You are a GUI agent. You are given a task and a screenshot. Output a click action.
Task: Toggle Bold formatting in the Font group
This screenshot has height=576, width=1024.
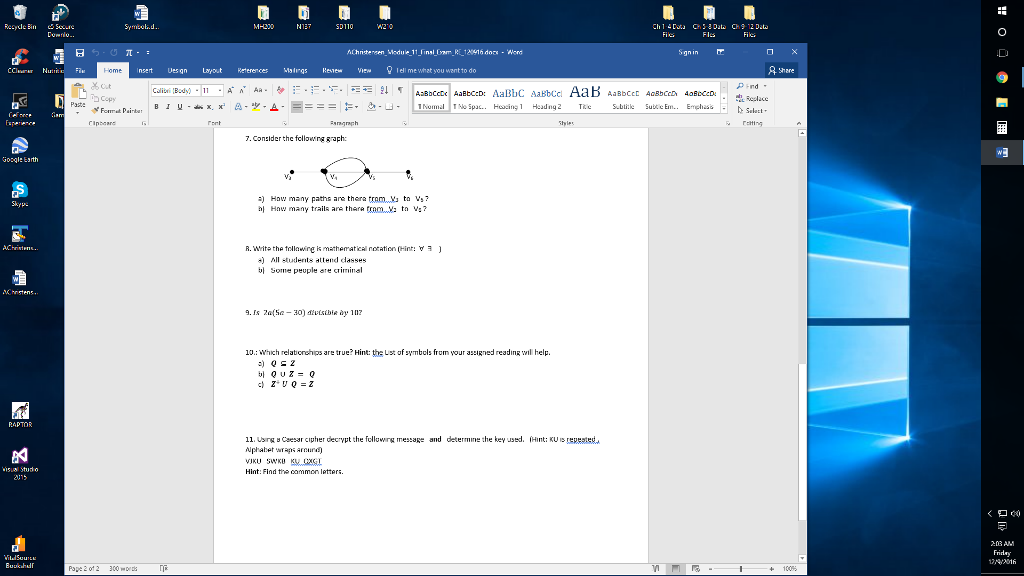tap(155, 106)
